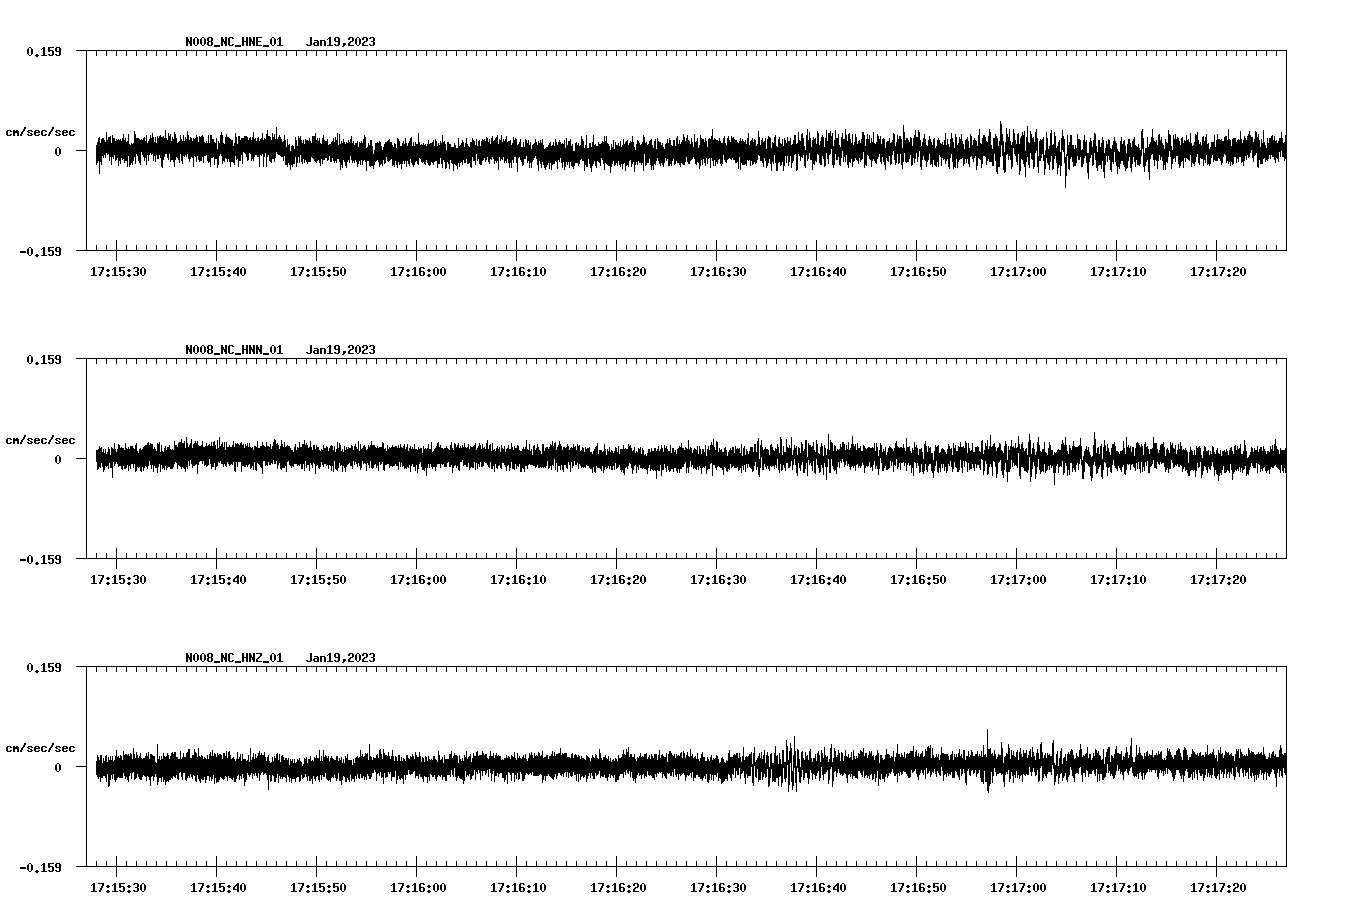Click the -0.159 lower limit on HNN axis

(40, 559)
